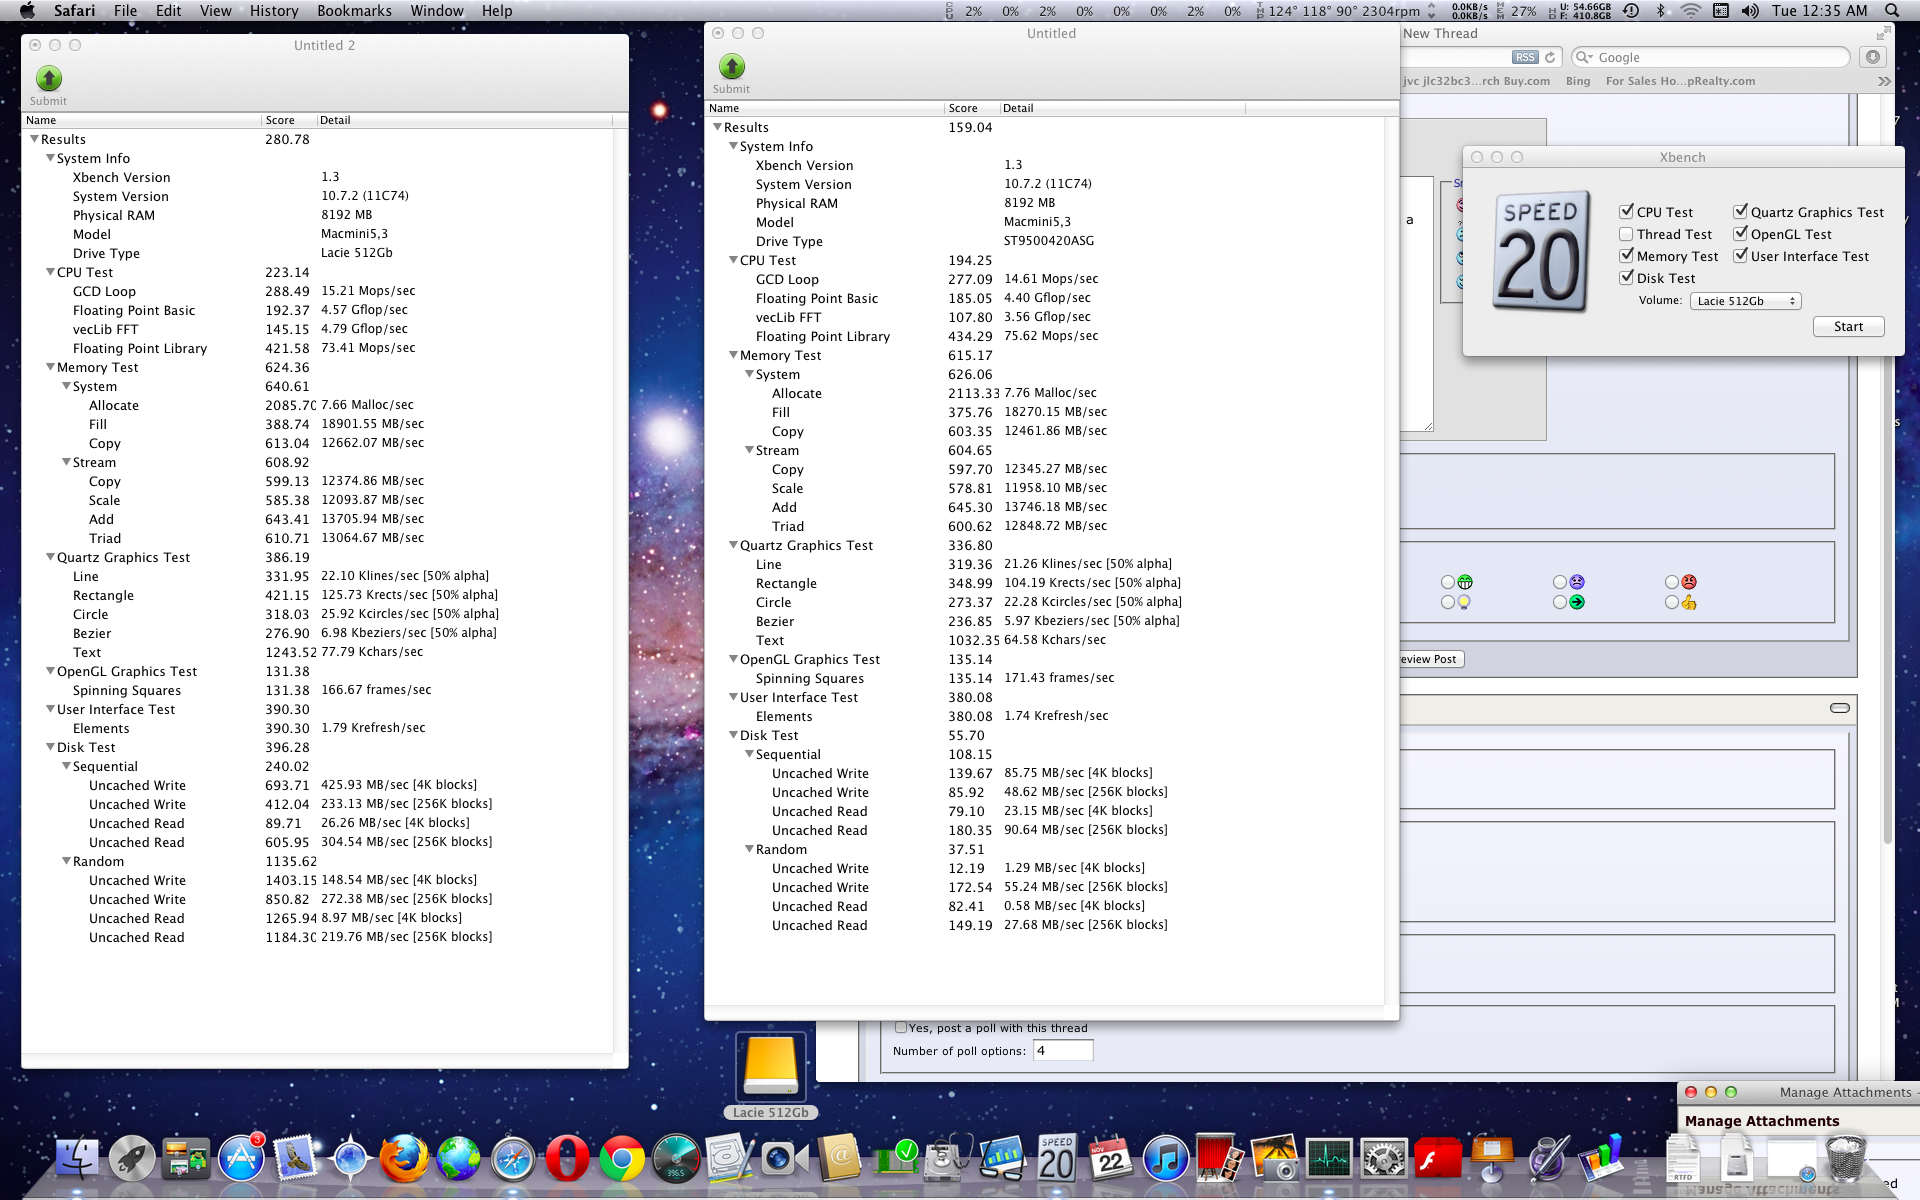The width and height of the screenshot is (1920, 1200).
Task: Collapse Disk Test in Untitled window
Action: coord(733,735)
